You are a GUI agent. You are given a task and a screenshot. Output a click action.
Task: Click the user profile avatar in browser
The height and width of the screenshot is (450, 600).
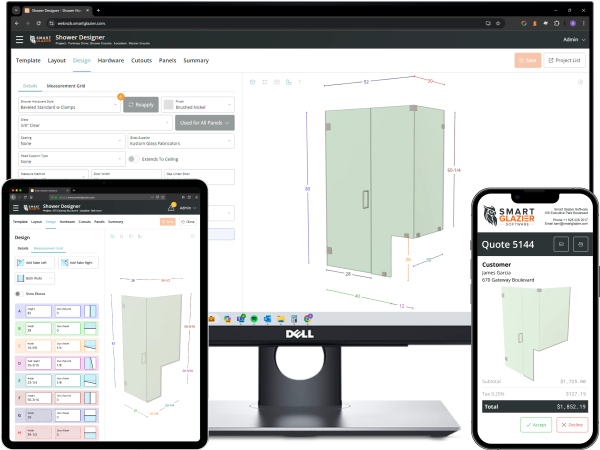573,23
